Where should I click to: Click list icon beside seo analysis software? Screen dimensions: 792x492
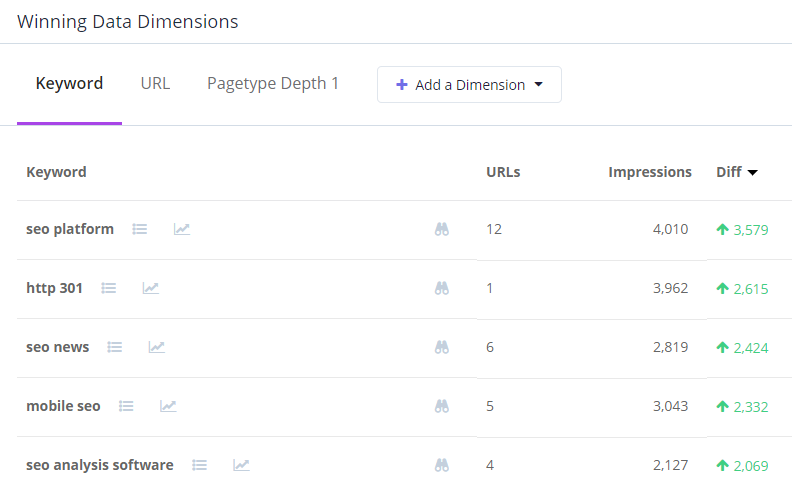point(200,465)
